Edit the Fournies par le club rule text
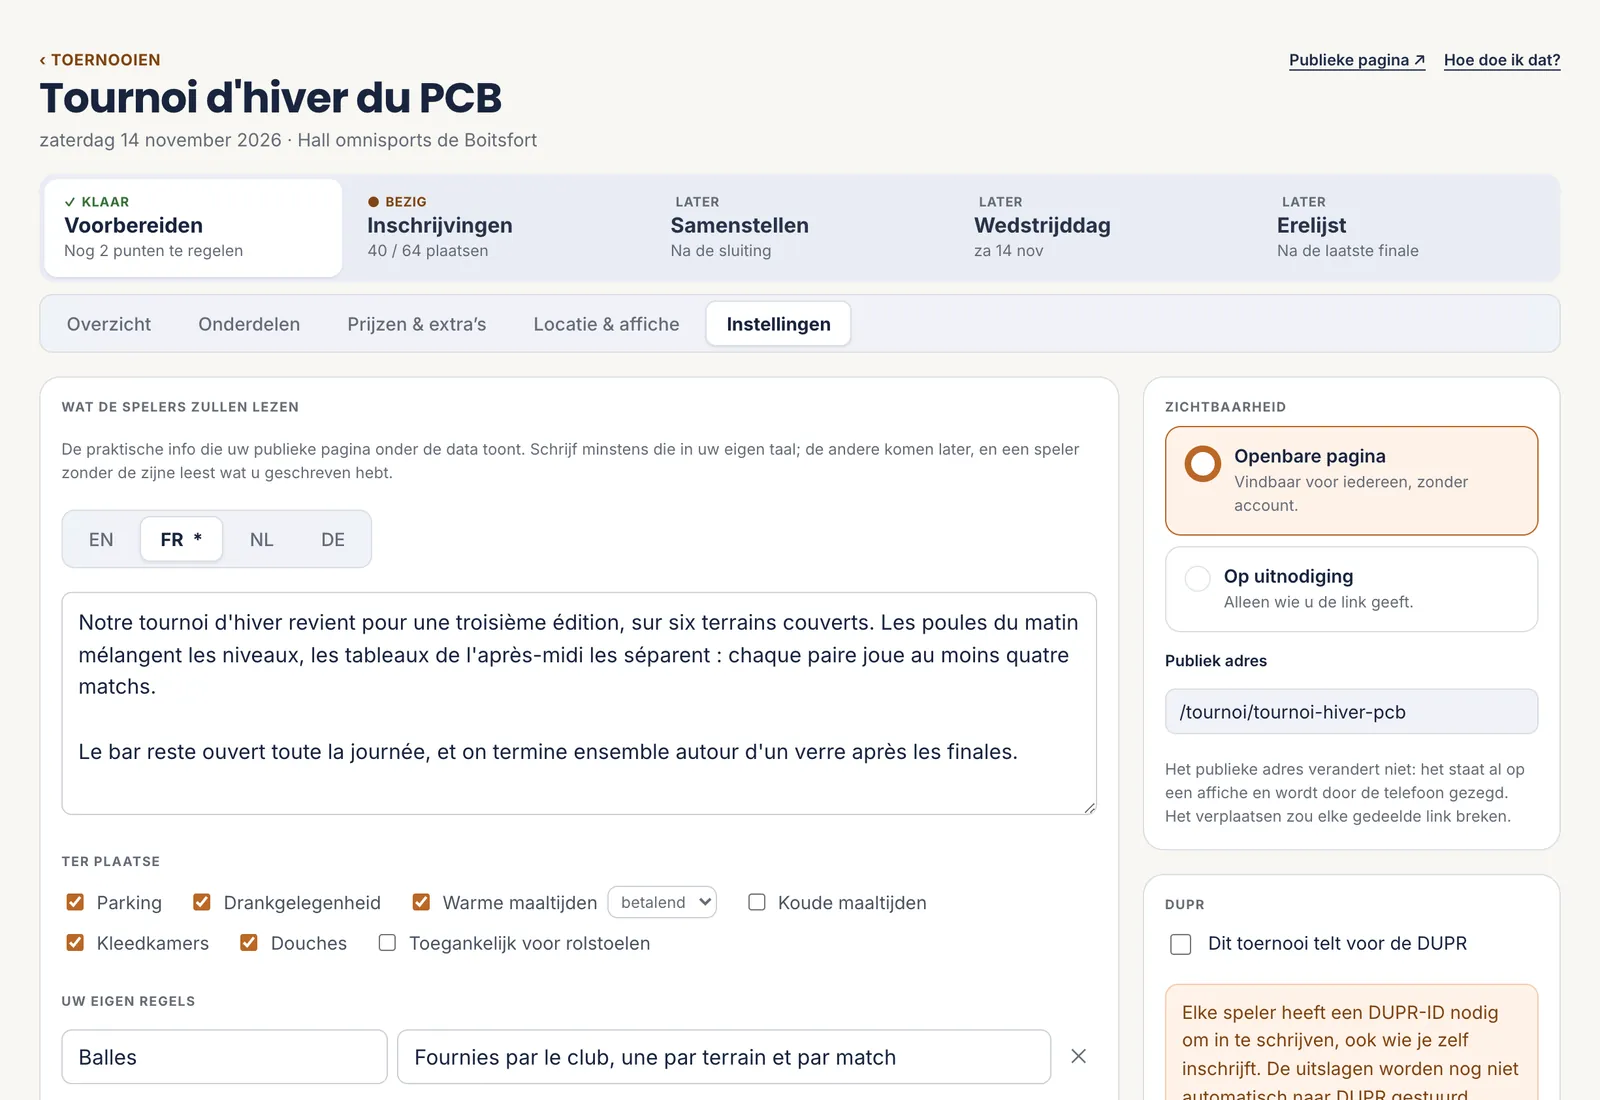Viewport: 1600px width, 1100px height. point(724,1057)
